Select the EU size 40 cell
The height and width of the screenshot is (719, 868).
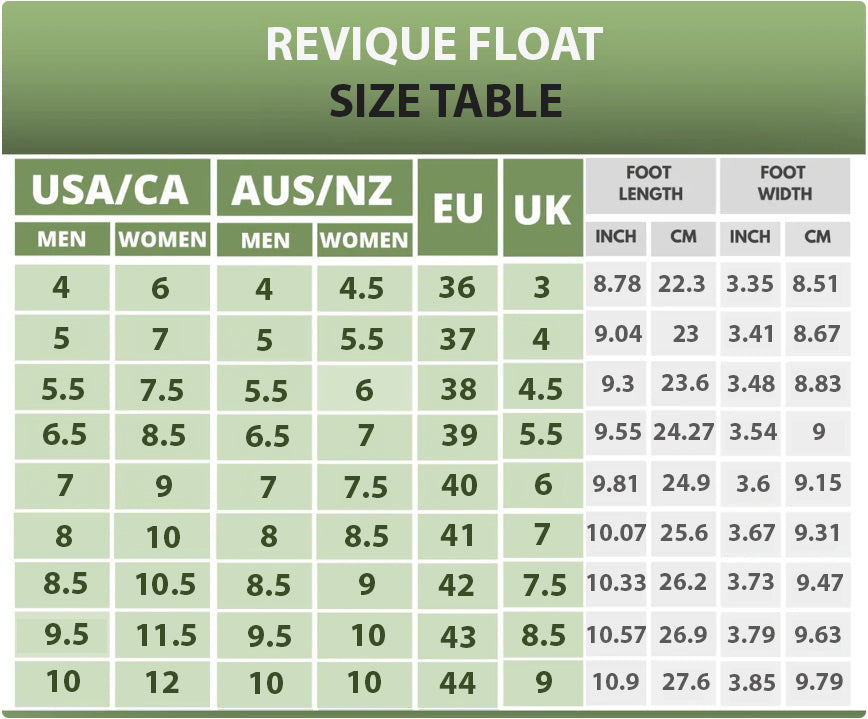tap(458, 485)
